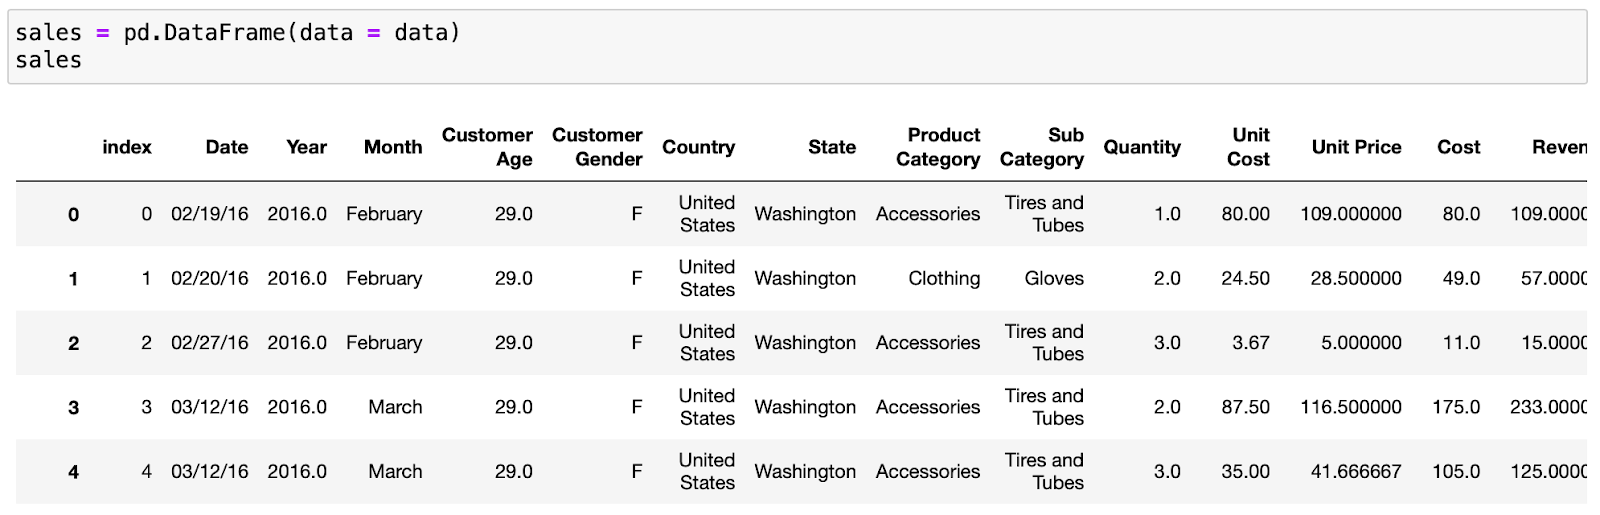This screenshot has height=515, width=1600.
Task: Click the Unit Price column header
Action: (1356, 147)
